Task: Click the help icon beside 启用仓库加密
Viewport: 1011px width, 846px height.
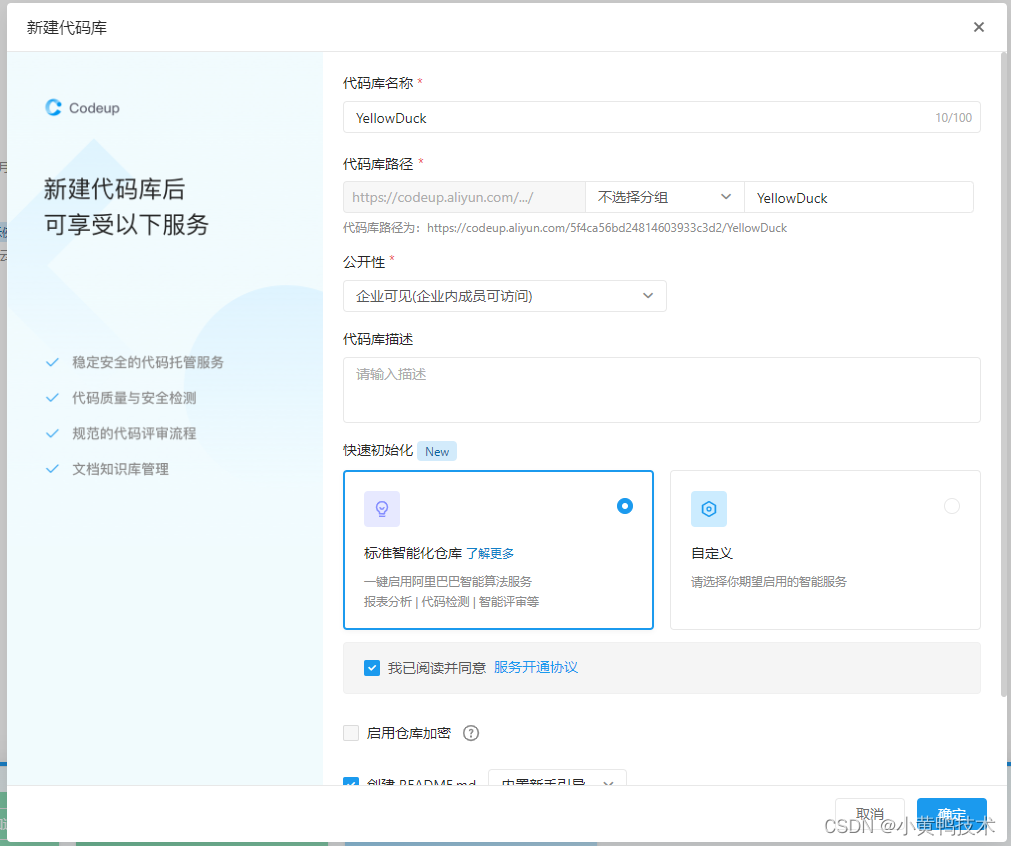Action: [470, 733]
